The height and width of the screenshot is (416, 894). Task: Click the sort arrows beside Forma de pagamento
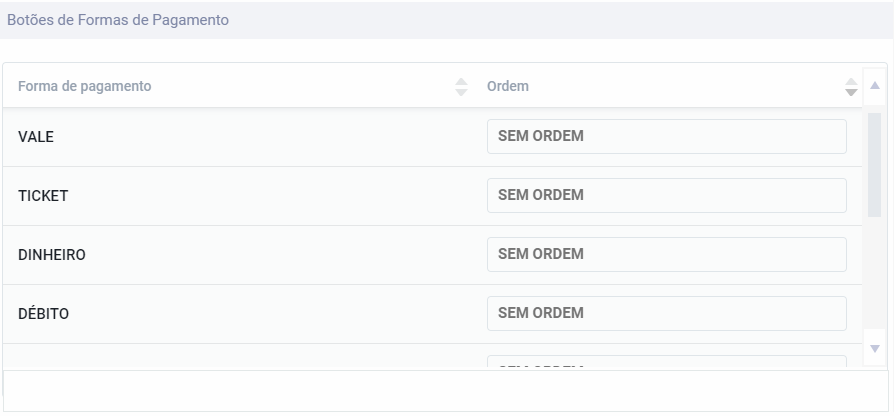point(461,87)
